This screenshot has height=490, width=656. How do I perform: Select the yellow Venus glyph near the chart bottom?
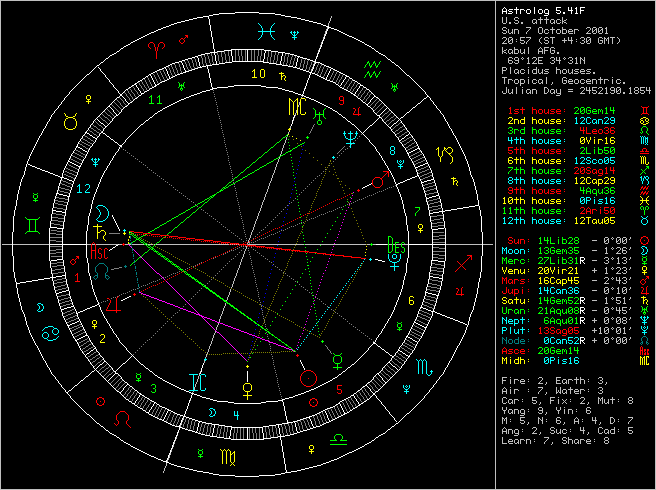[247, 383]
